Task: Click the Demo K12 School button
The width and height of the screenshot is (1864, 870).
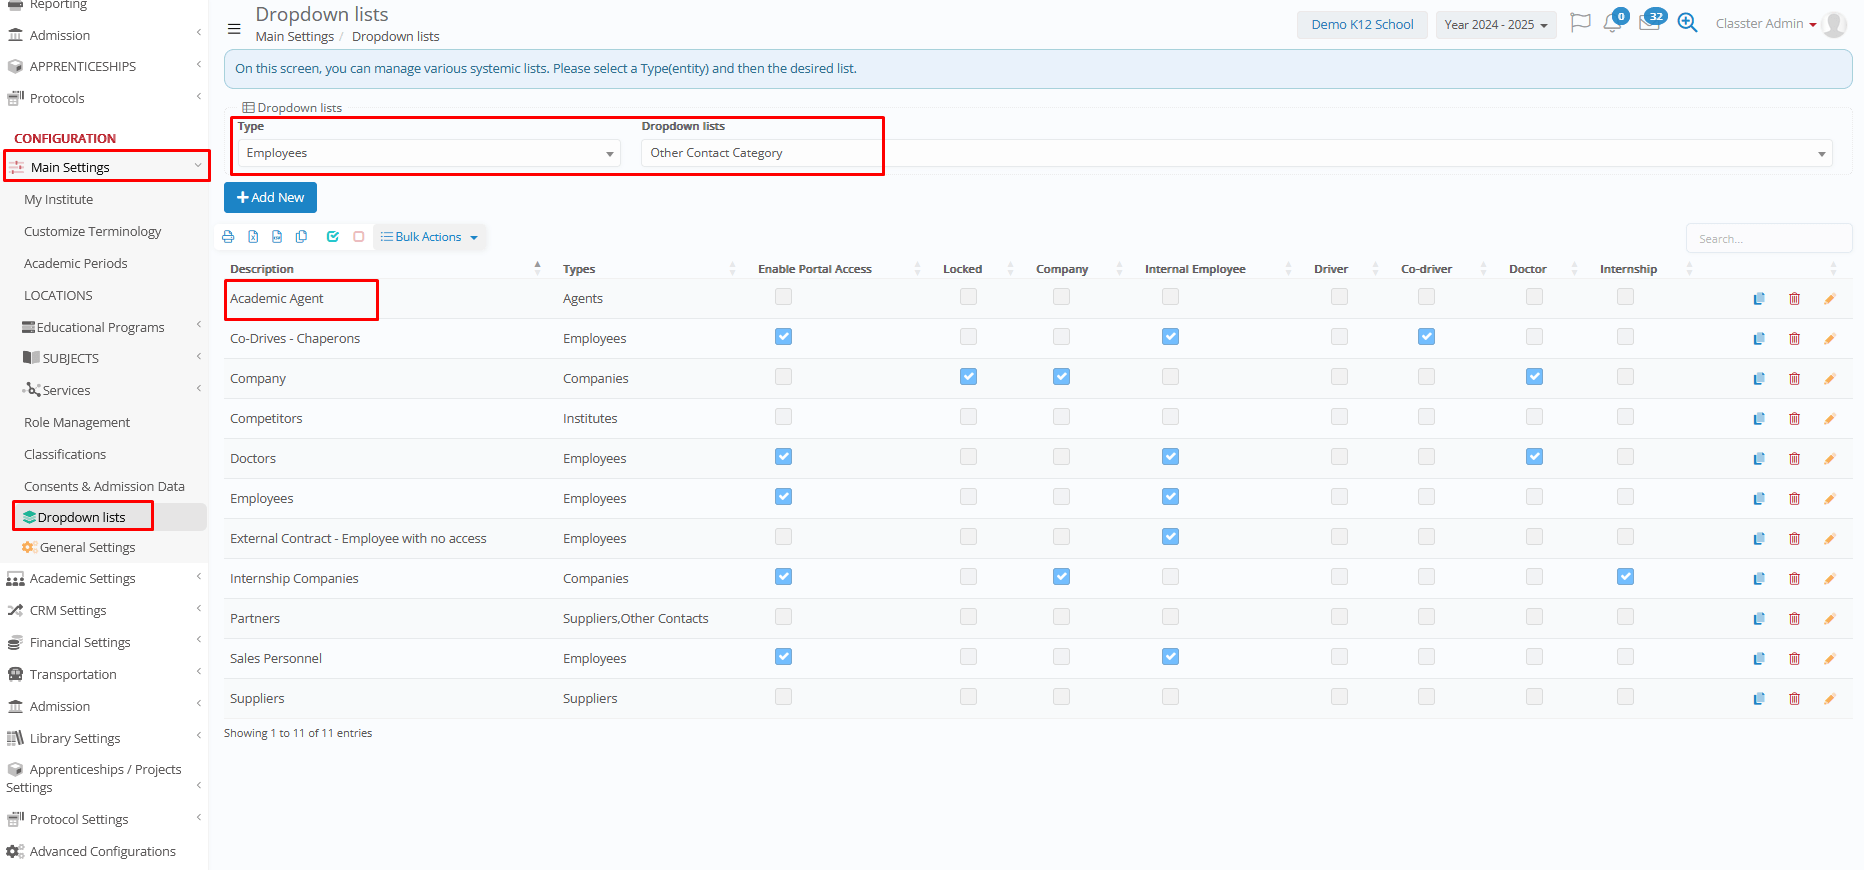Action: pos(1362,25)
